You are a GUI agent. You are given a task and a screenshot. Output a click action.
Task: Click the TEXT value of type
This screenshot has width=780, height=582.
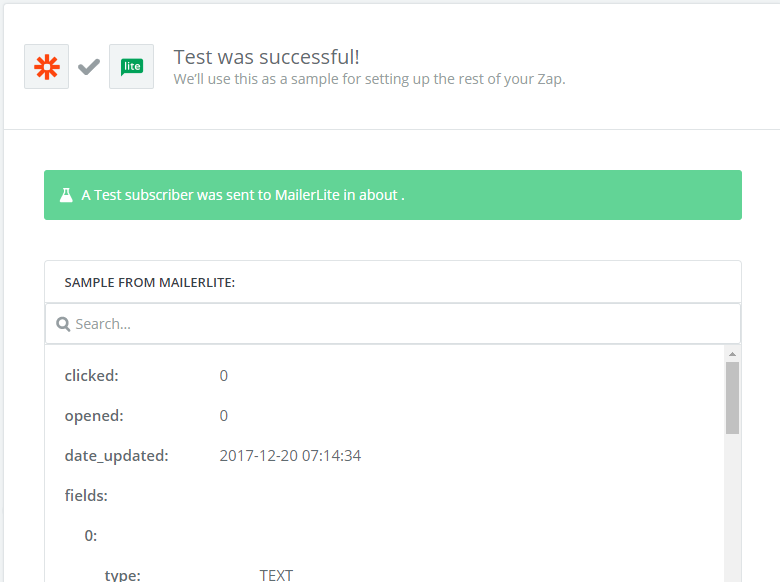click(277, 575)
